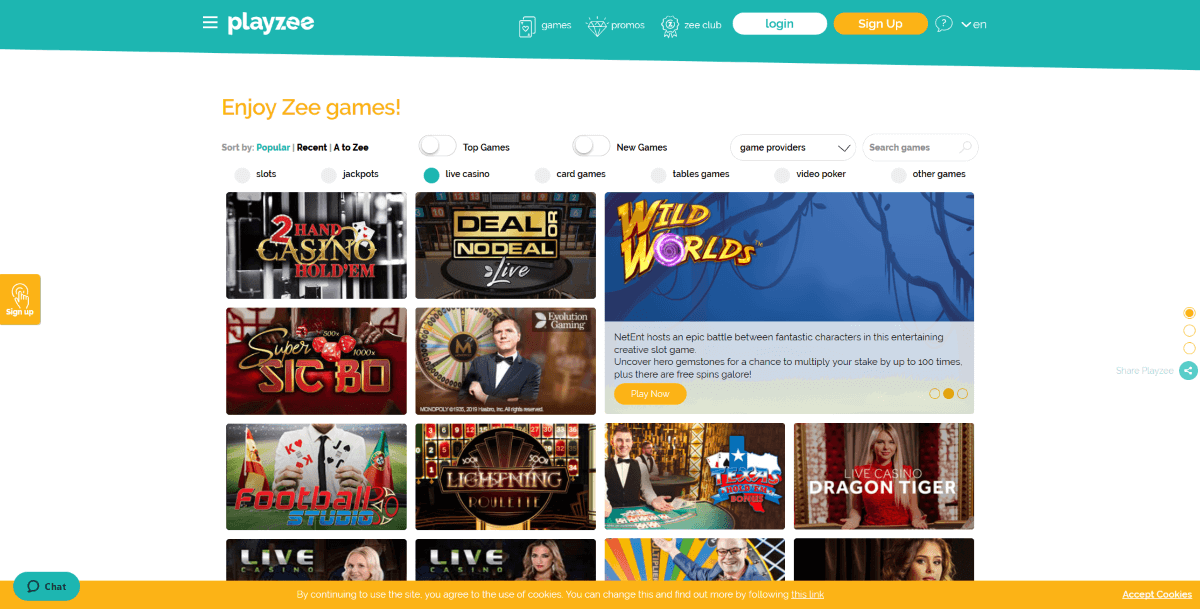Click the zee club medal icon
This screenshot has width=1200, height=609.
(670, 25)
